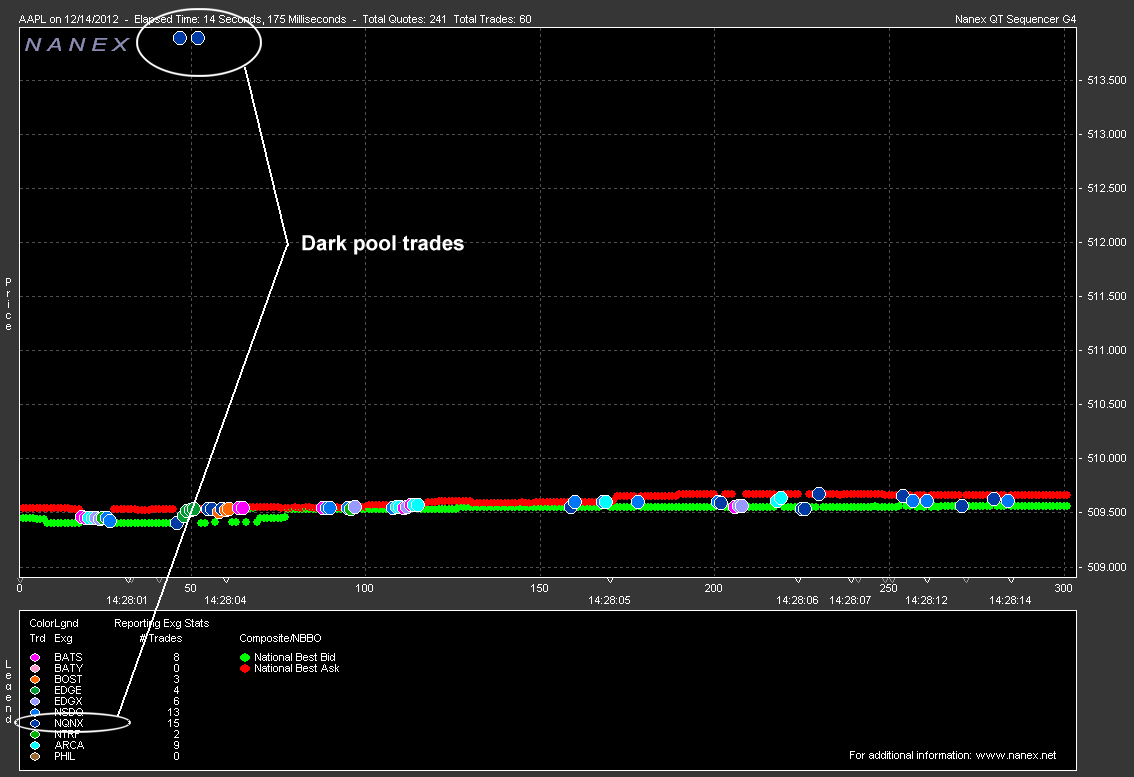Select the ARCA trade count 9
The height and width of the screenshot is (777, 1134).
click(x=176, y=745)
